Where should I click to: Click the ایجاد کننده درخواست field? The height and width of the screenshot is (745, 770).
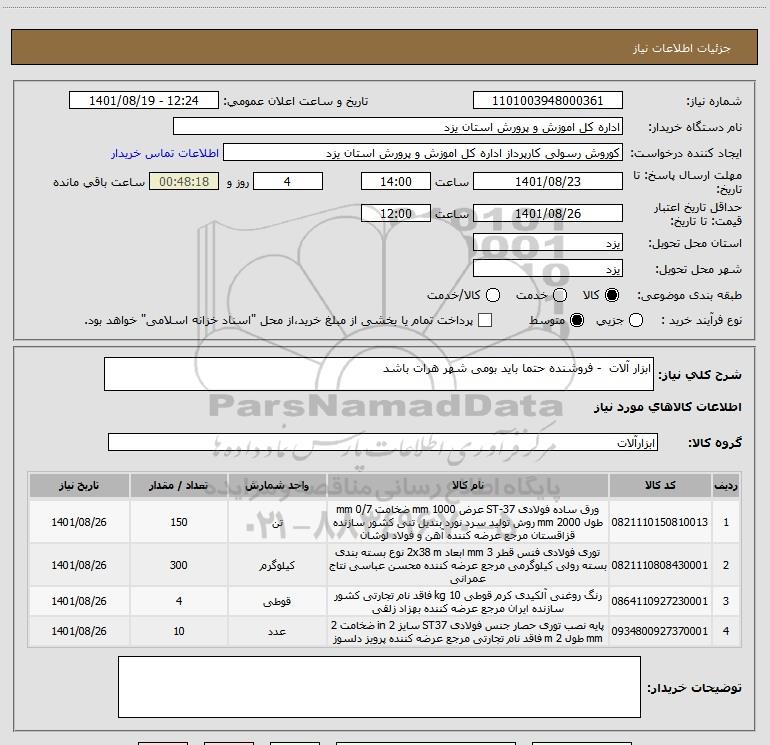[x=423, y=153]
